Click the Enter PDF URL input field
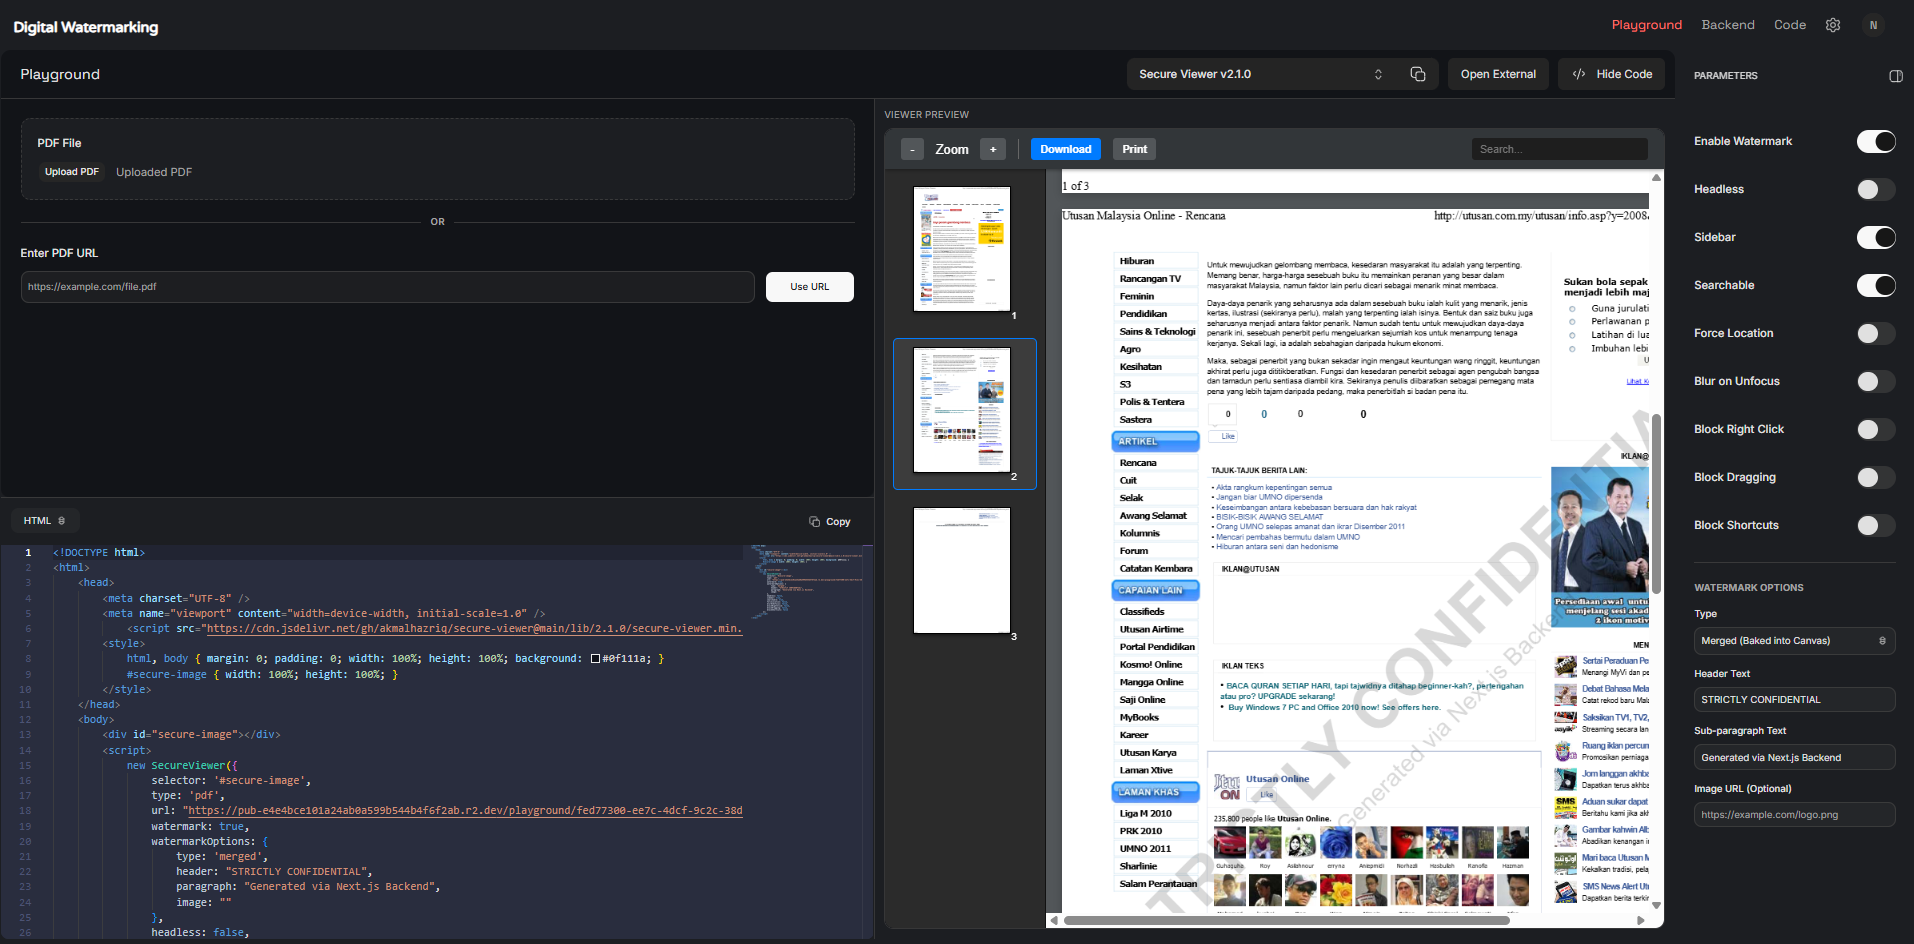The width and height of the screenshot is (1914, 944). [x=388, y=287]
